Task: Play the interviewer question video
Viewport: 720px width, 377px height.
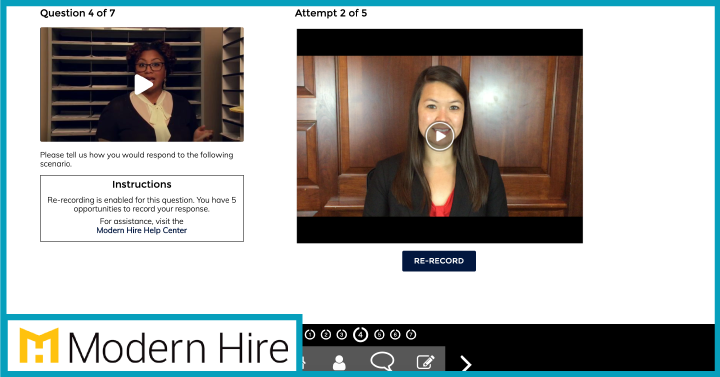Action: pos(143,84)
